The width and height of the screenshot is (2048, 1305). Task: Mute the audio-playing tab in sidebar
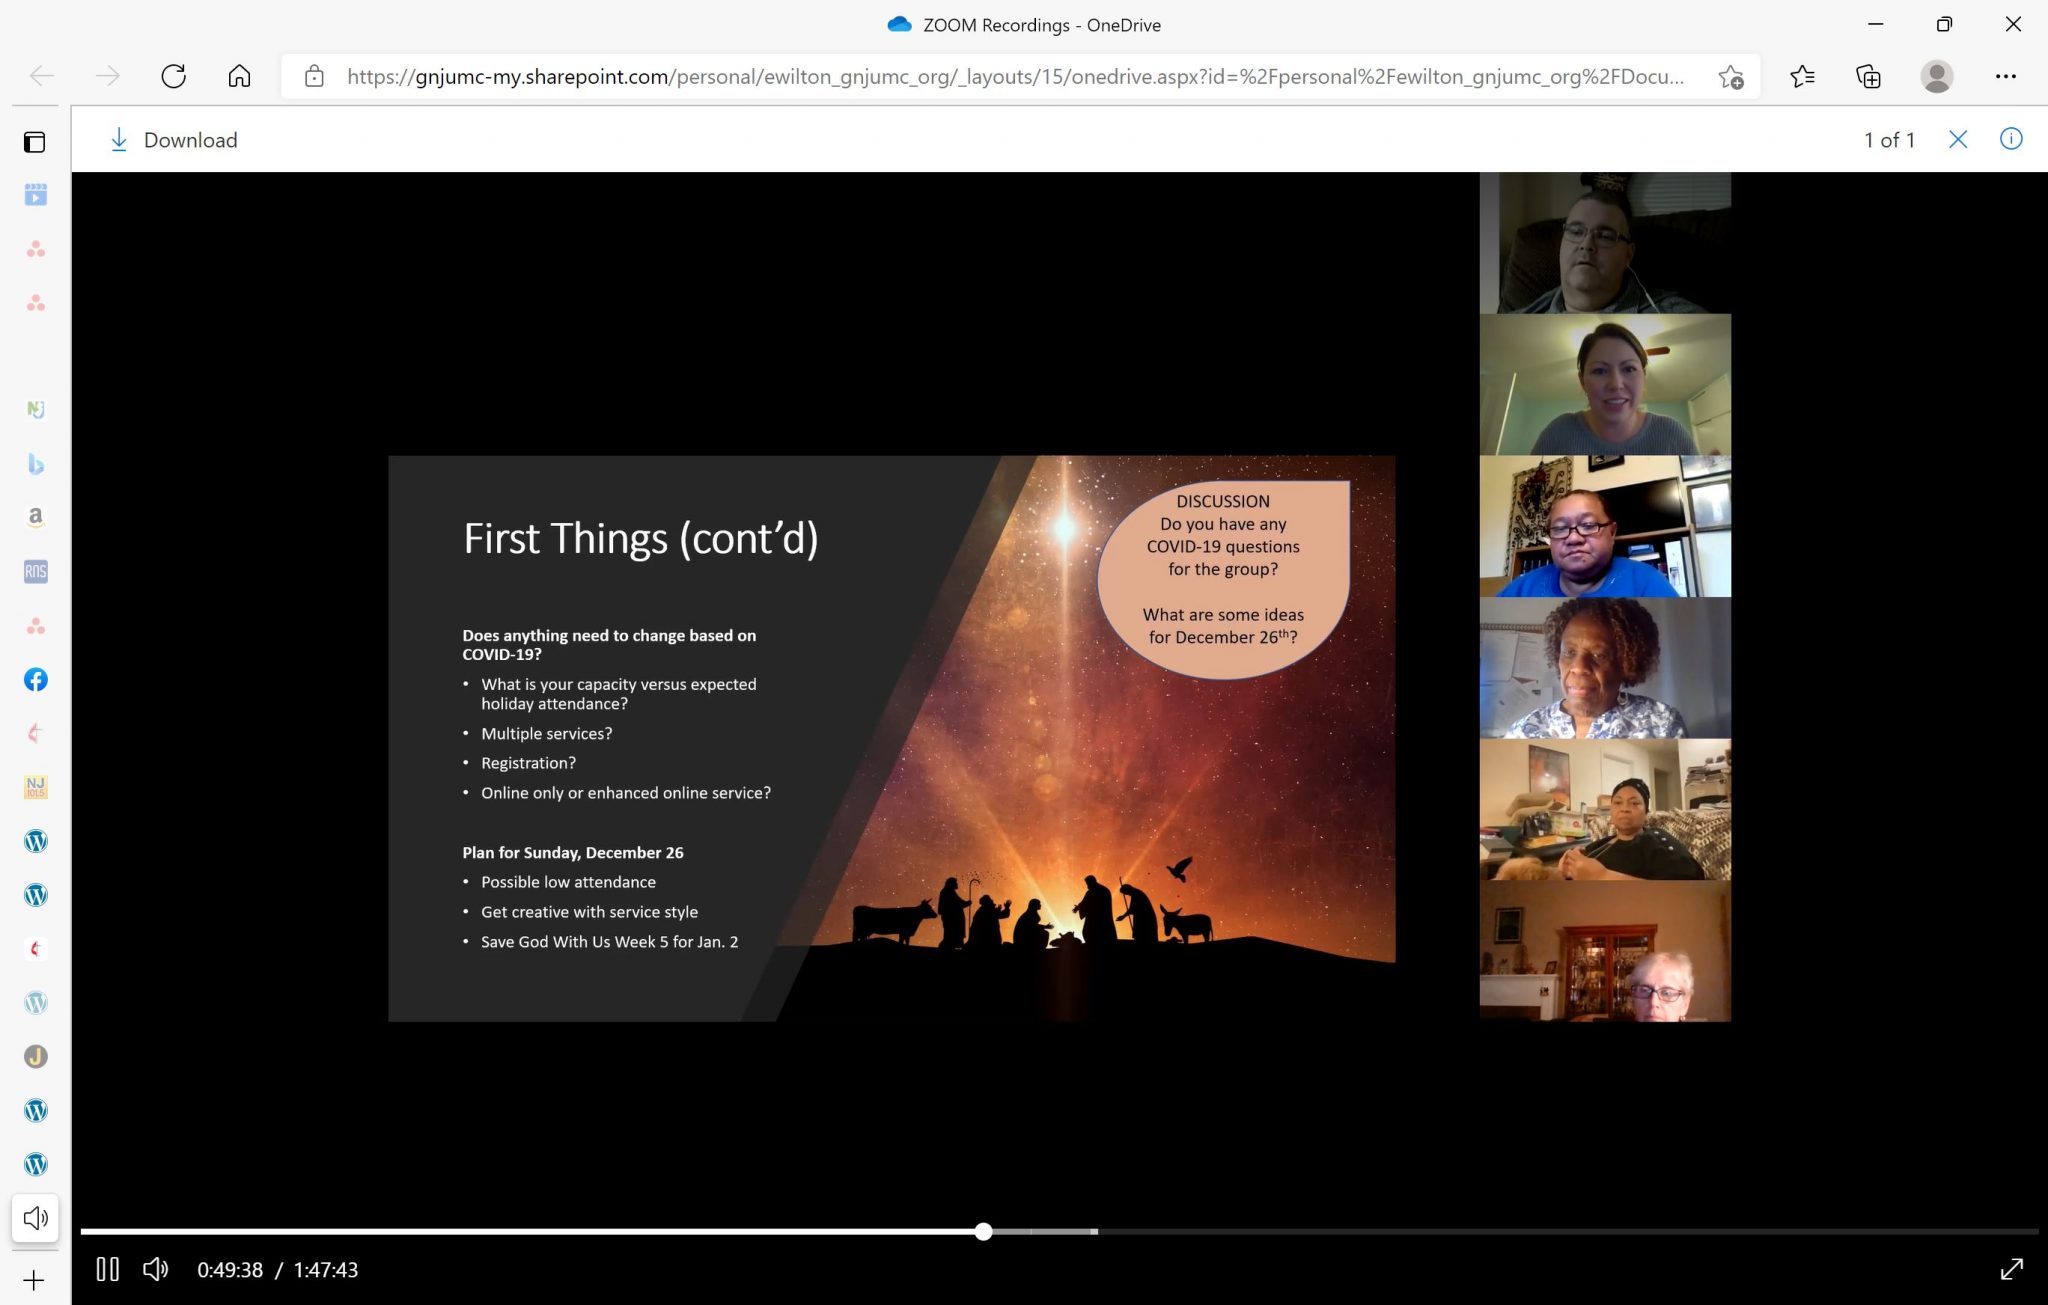35,1217
